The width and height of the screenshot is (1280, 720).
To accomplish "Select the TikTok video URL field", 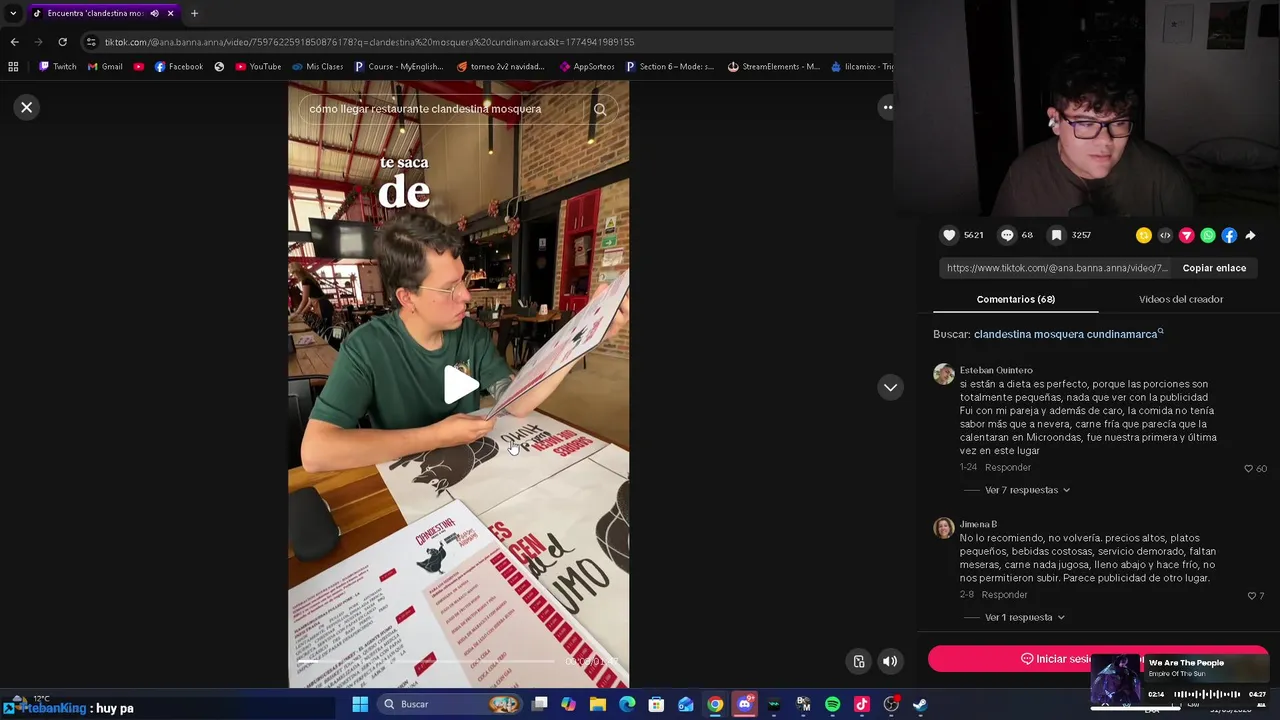I will pyautogui.click(x=1057, y=268).
